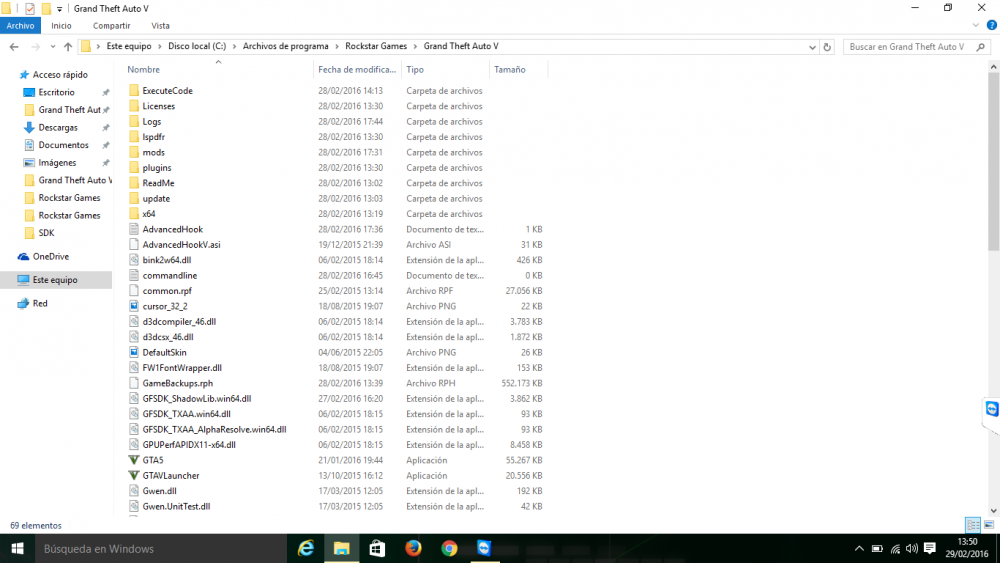Click the Descargas quick access icon
Screen dimensions: 1000x563
(x=29, y=128)
